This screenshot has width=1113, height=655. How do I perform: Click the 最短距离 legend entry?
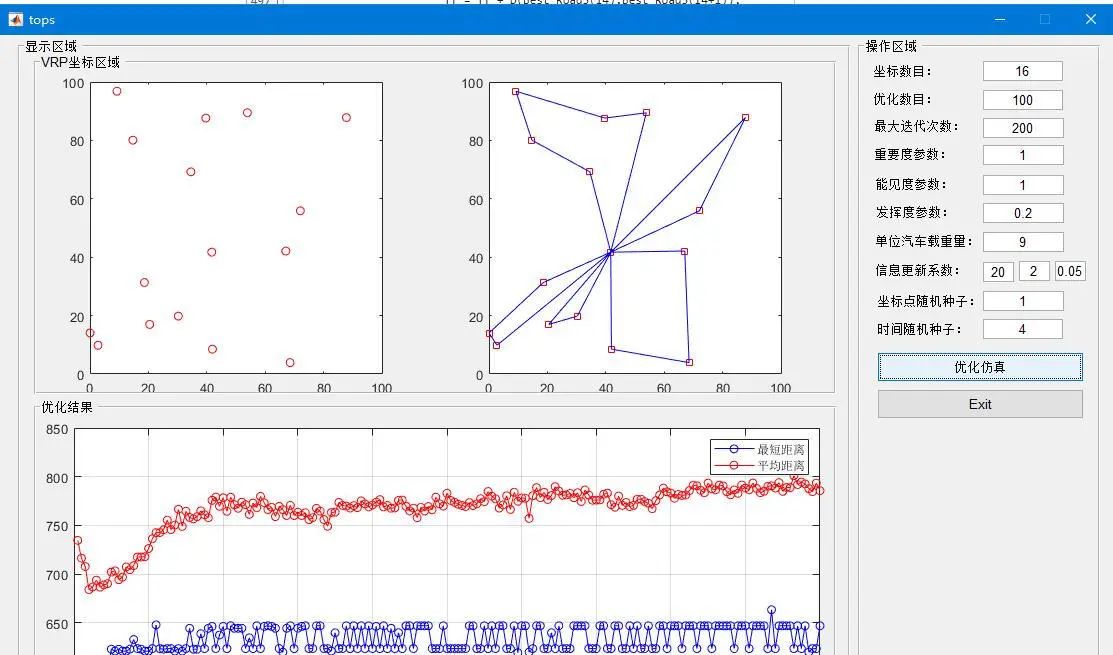point(759,449)
